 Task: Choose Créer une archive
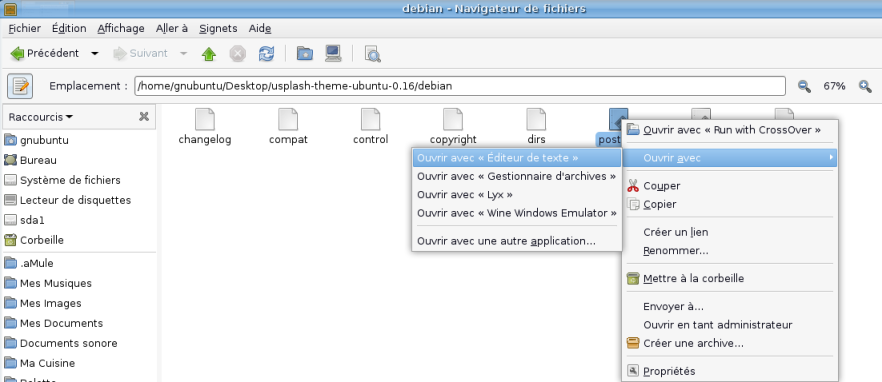(730, 343)
